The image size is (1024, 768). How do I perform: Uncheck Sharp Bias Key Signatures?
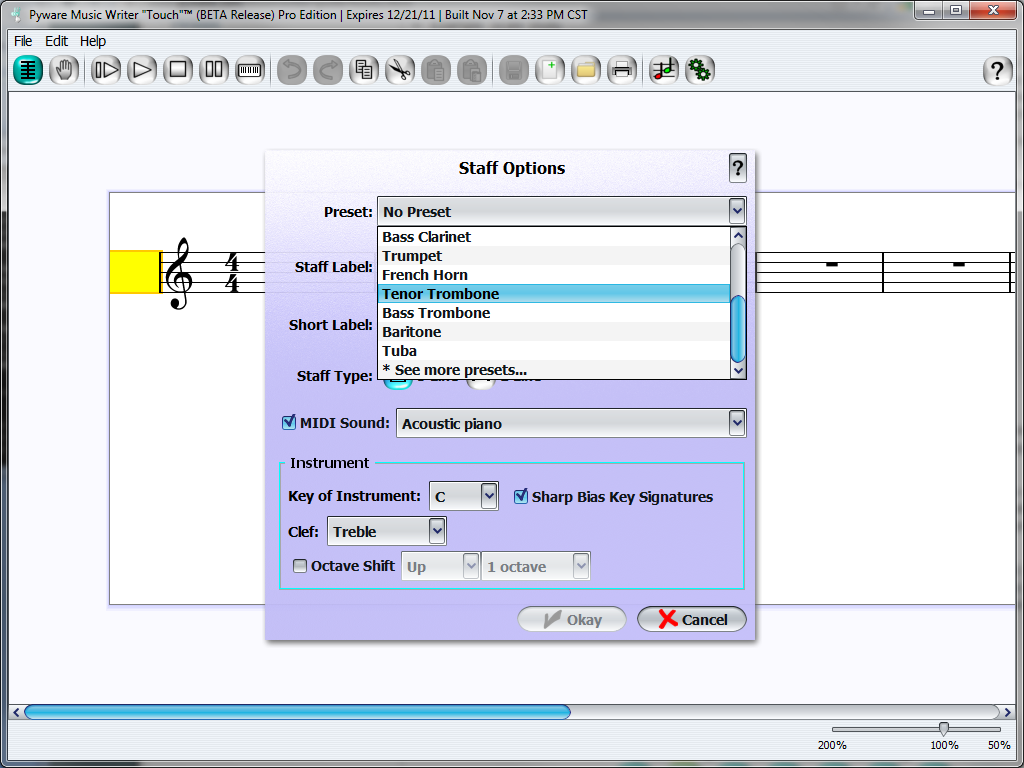coord(521,496)
